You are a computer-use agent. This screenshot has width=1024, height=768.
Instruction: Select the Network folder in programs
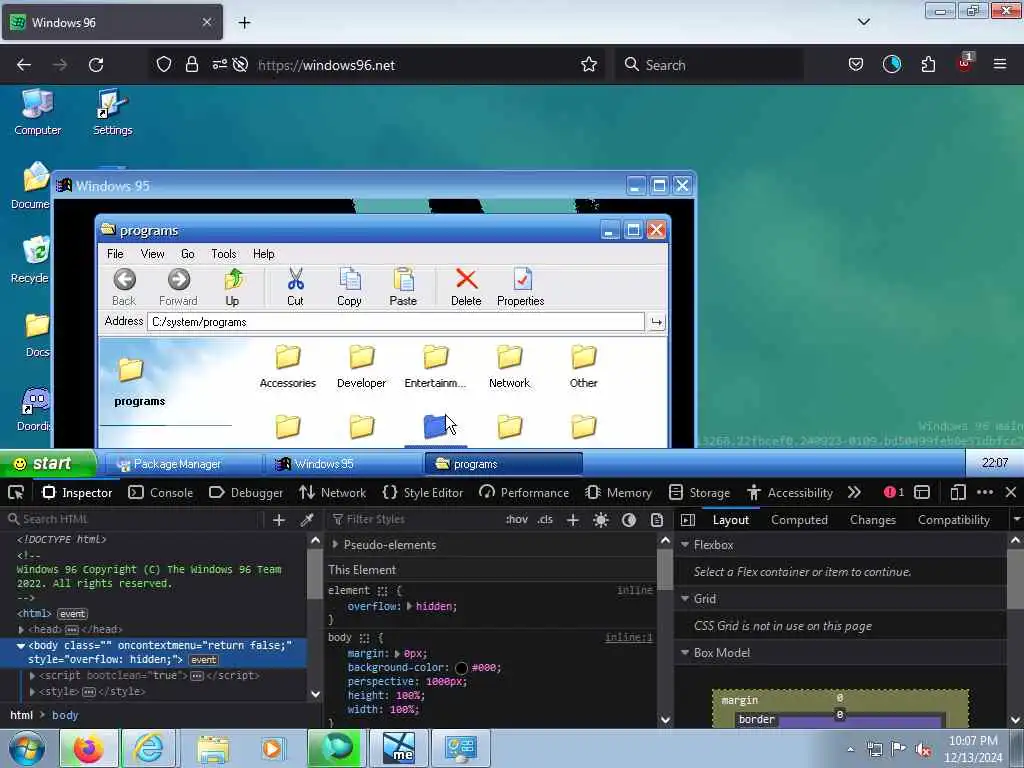click(509, 366)
